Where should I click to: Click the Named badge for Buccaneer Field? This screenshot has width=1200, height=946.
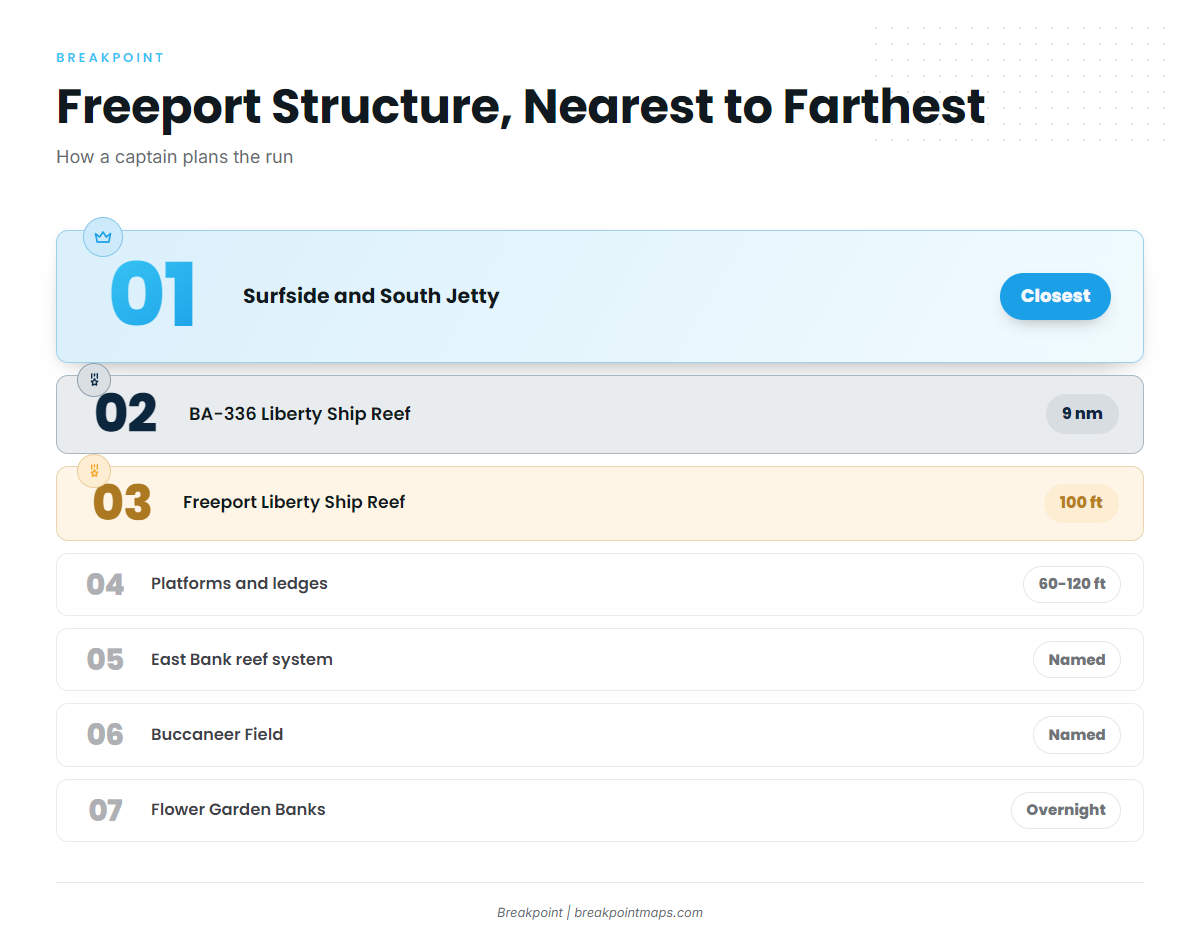coord(1077,735)
